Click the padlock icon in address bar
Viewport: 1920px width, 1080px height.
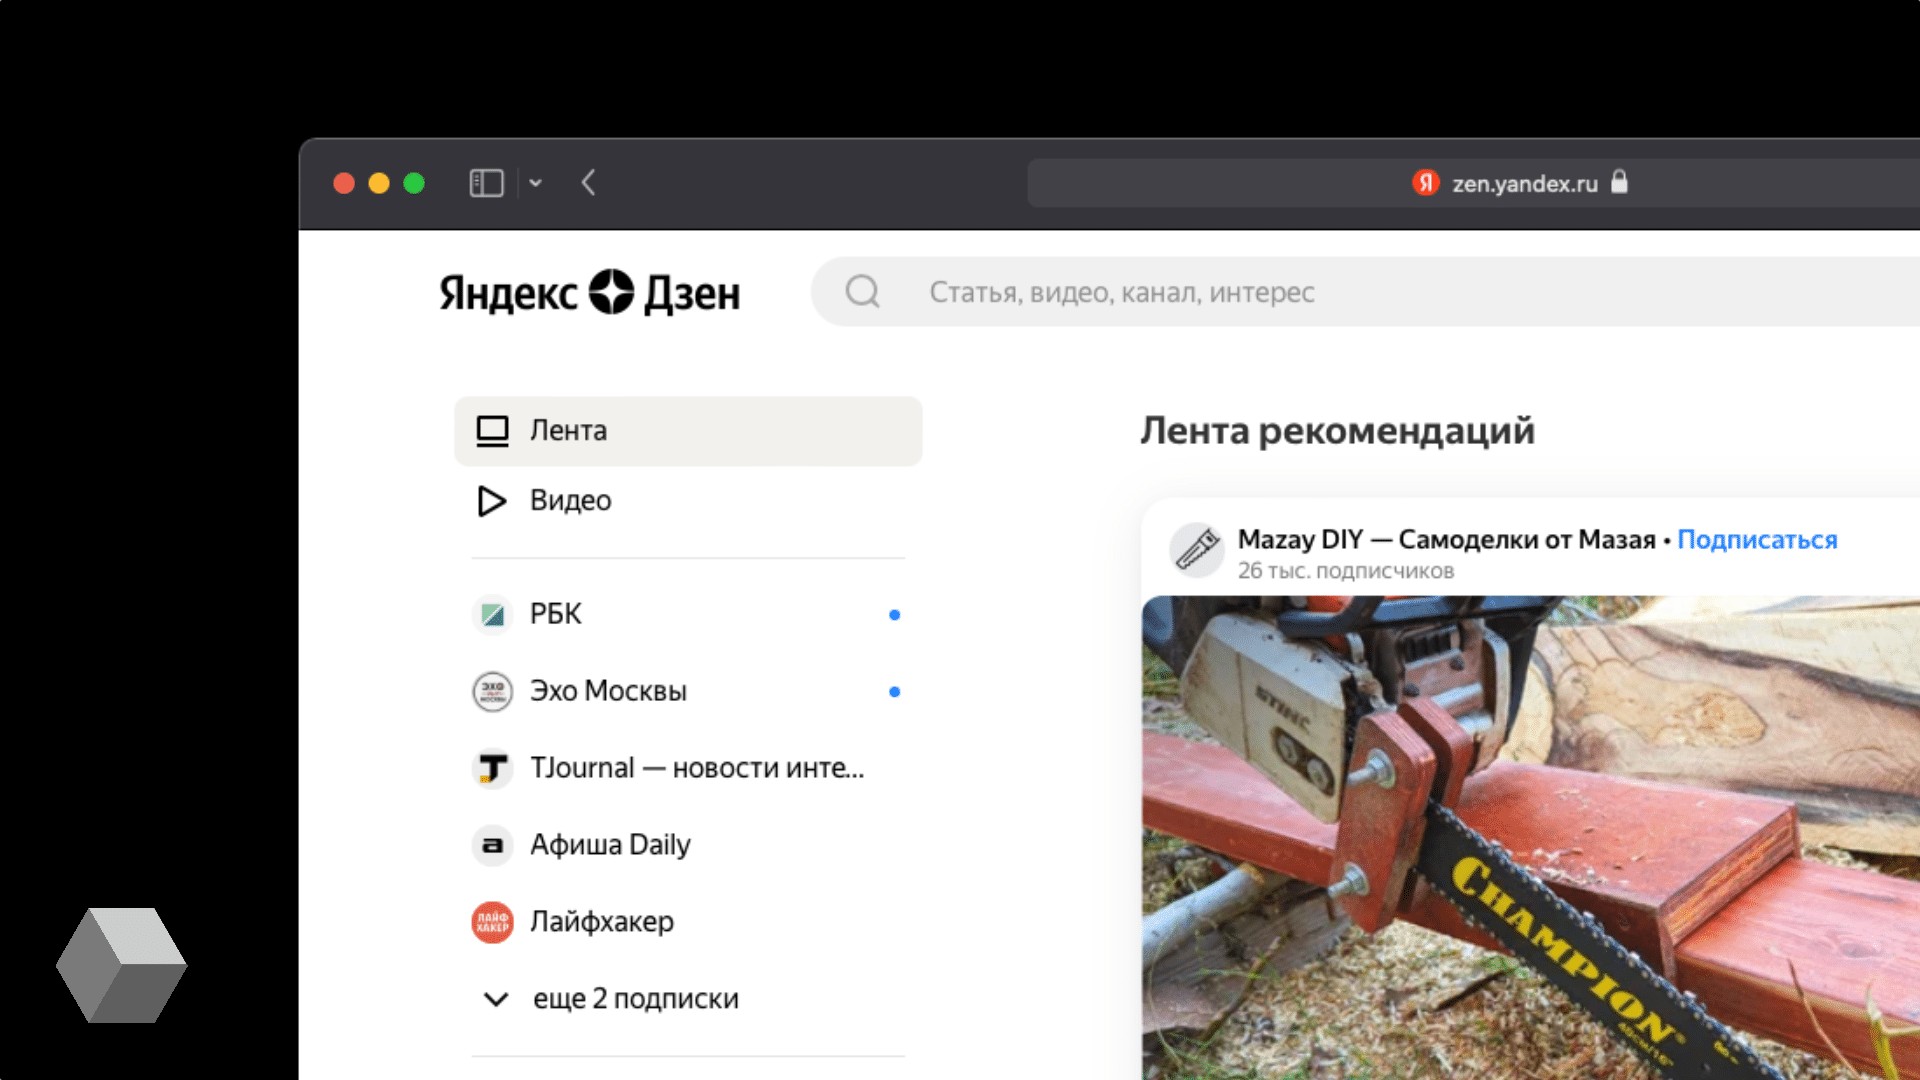[1619, 182]
